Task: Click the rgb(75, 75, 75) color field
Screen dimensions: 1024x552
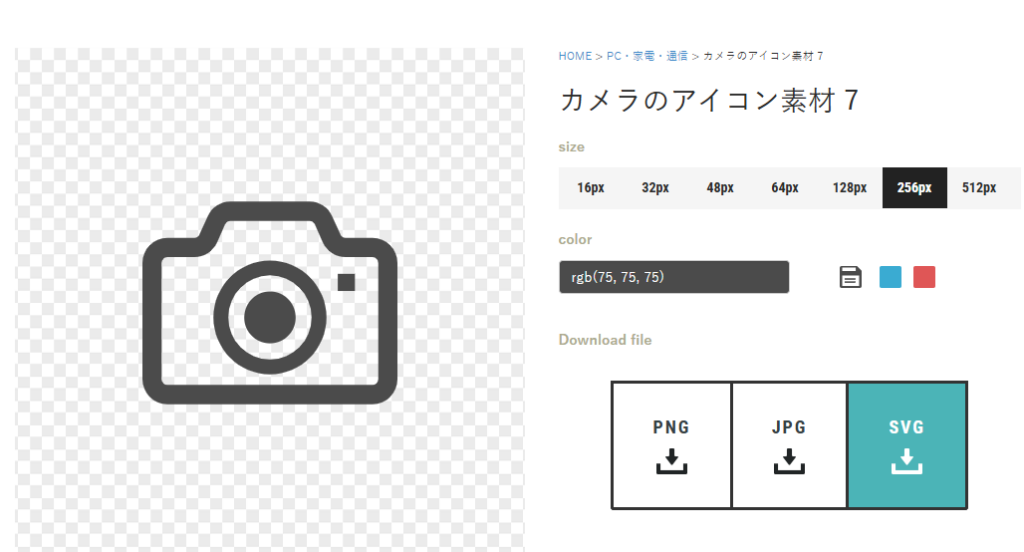Action: click(x=673, y=277)
